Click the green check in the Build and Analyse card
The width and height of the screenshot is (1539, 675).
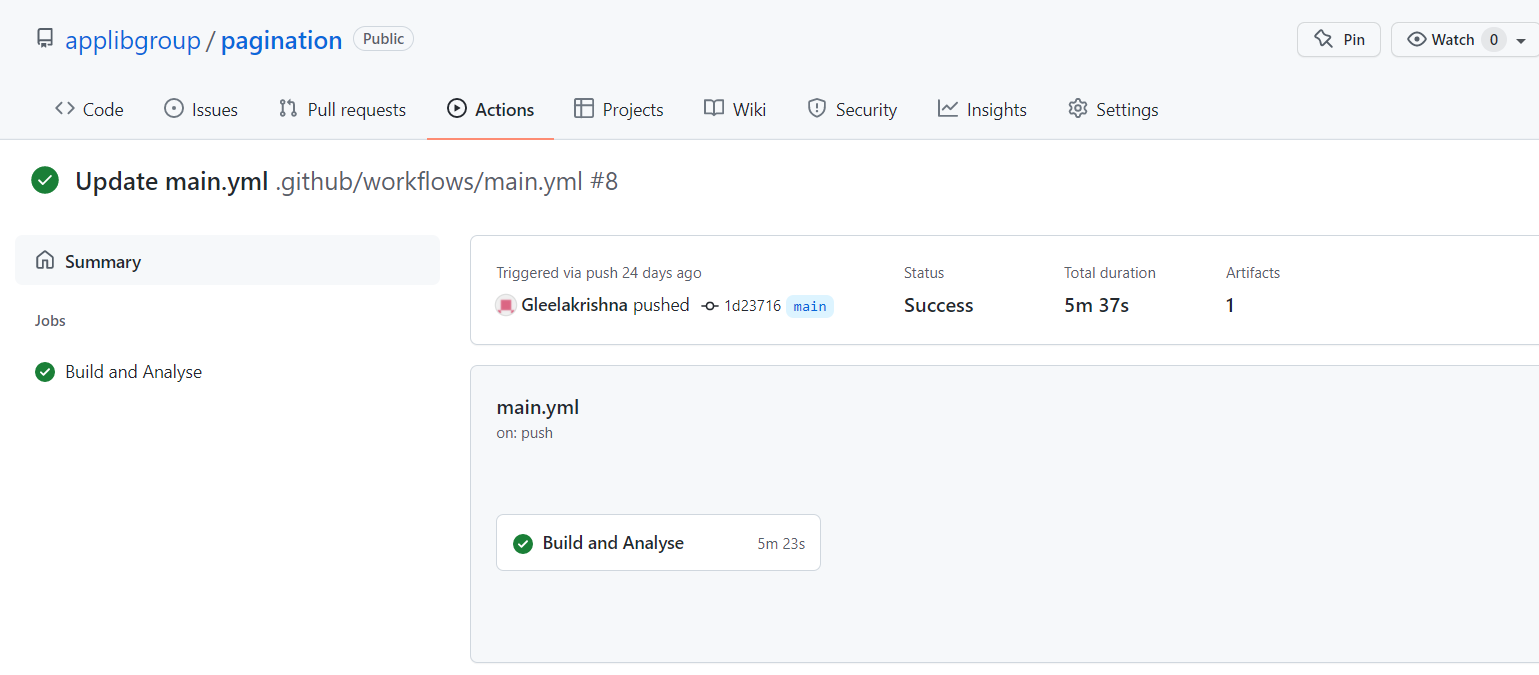pos(523,543)
